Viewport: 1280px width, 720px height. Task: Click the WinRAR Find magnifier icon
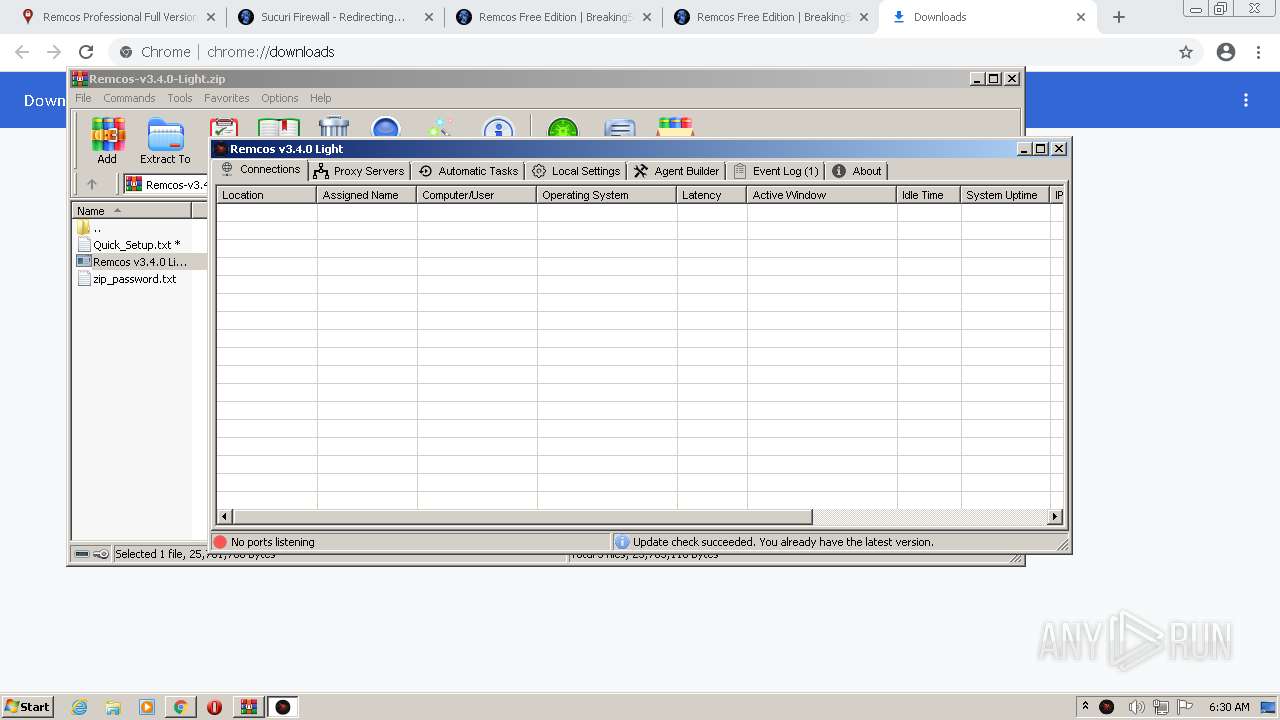pyautogui.click(x=386, y=128)
